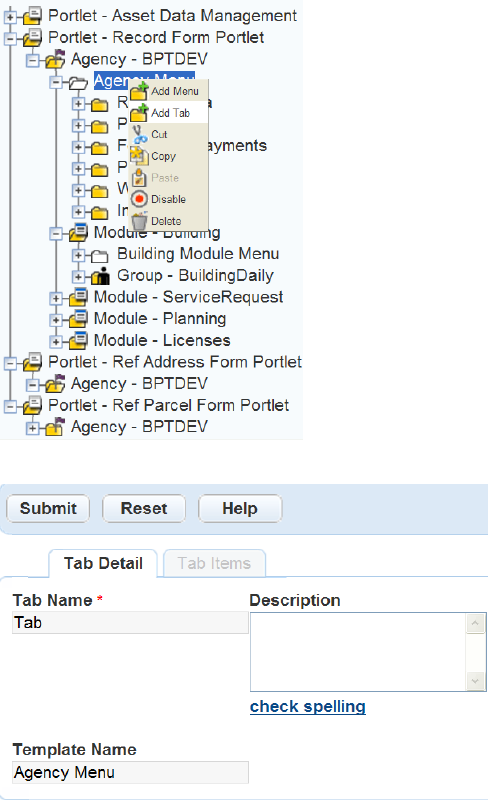Collapse the Portlet - Record Form Portlet node
This screenshot has height=804, width=488.
(10, 38)
